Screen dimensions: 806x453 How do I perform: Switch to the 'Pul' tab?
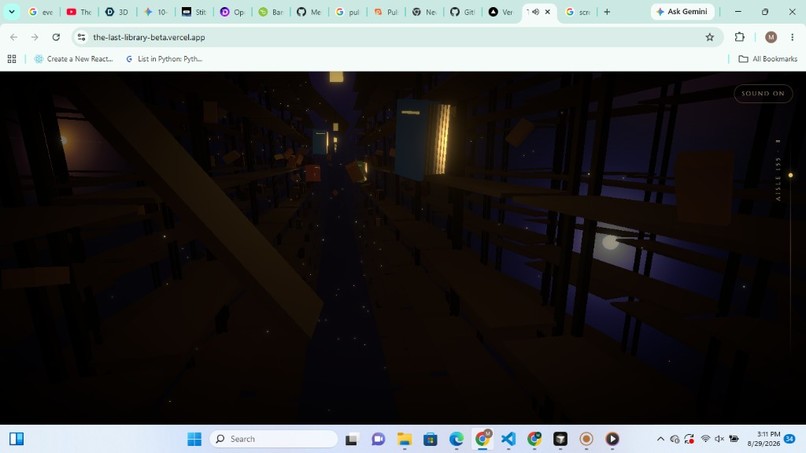coord(386,11)
